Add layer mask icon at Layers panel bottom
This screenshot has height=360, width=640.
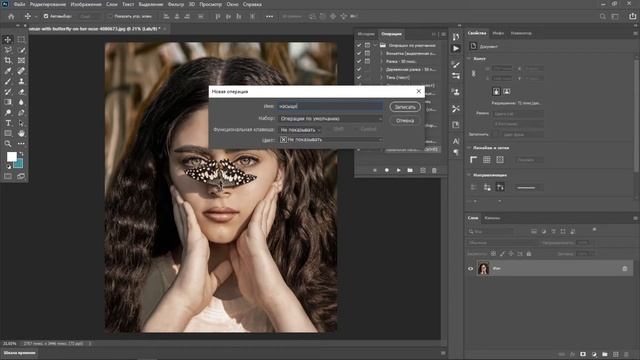(583, 354)
